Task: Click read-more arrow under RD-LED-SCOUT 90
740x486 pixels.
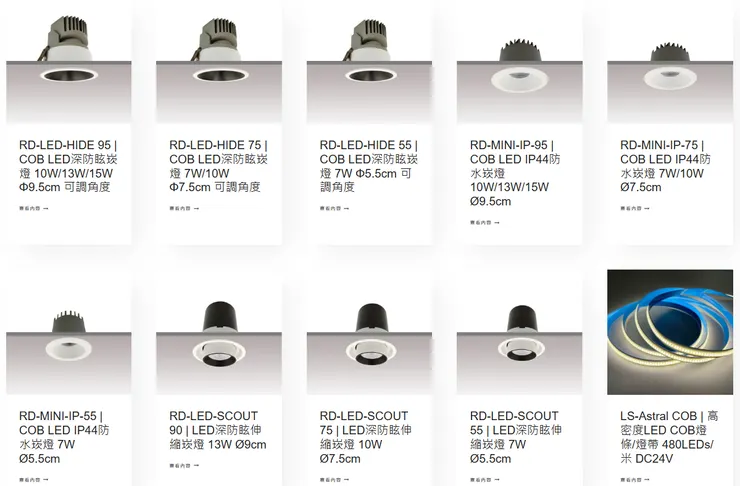Action: tap(184, 465)
